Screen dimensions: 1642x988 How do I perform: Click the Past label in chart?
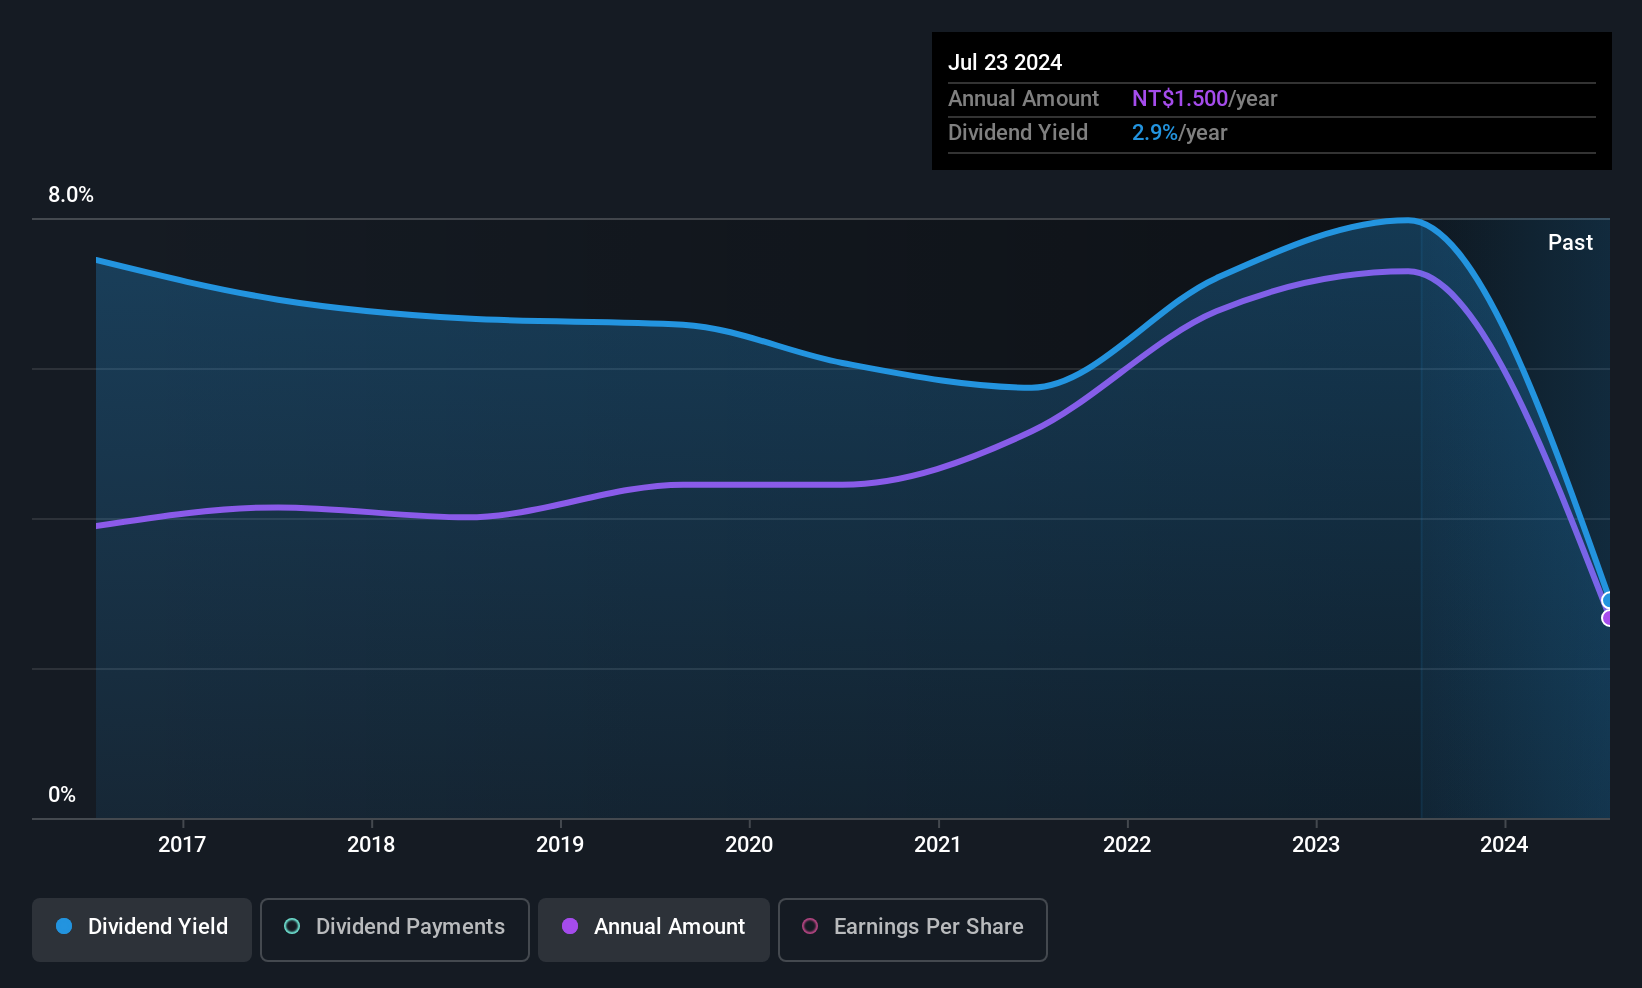pos(1570,242)
